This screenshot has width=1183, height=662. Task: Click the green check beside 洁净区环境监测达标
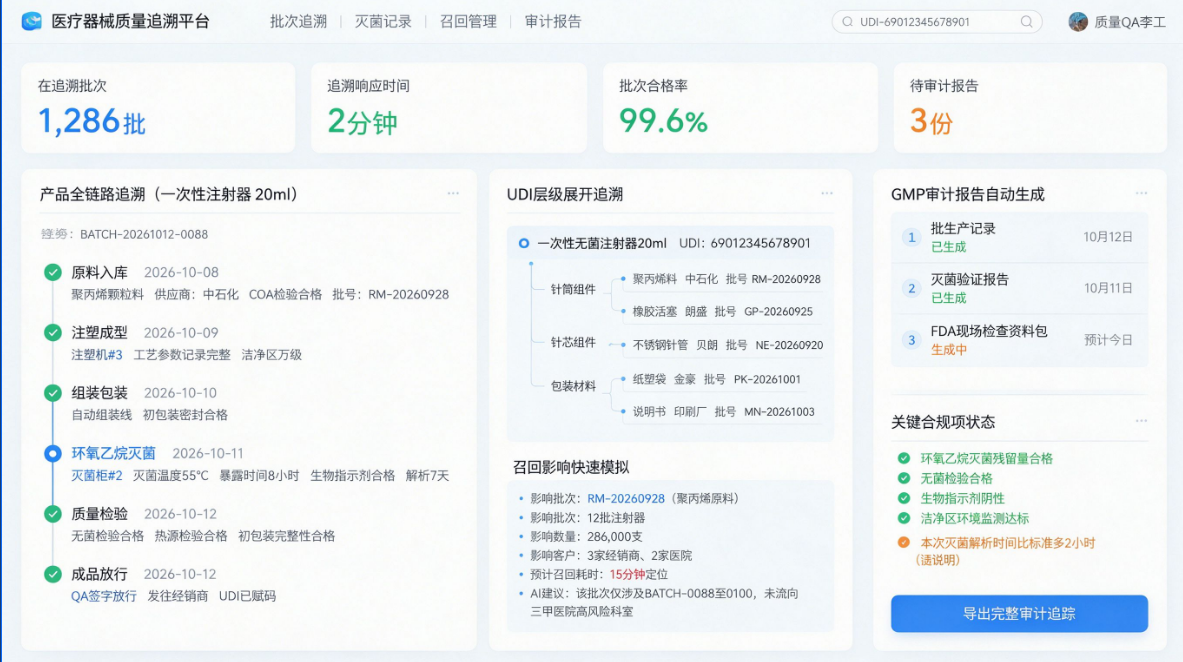(x=904, y=518)
